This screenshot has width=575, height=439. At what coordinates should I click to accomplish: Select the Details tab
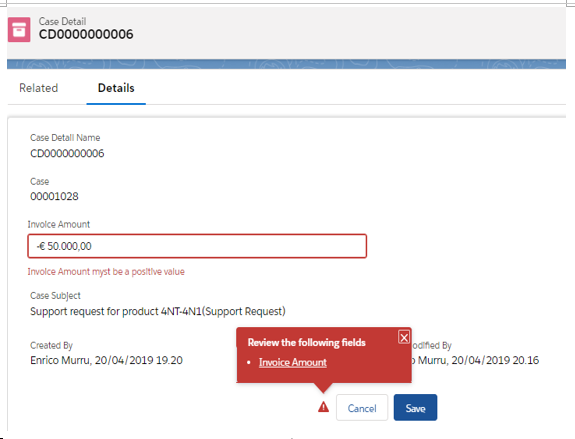coord(116,88)
